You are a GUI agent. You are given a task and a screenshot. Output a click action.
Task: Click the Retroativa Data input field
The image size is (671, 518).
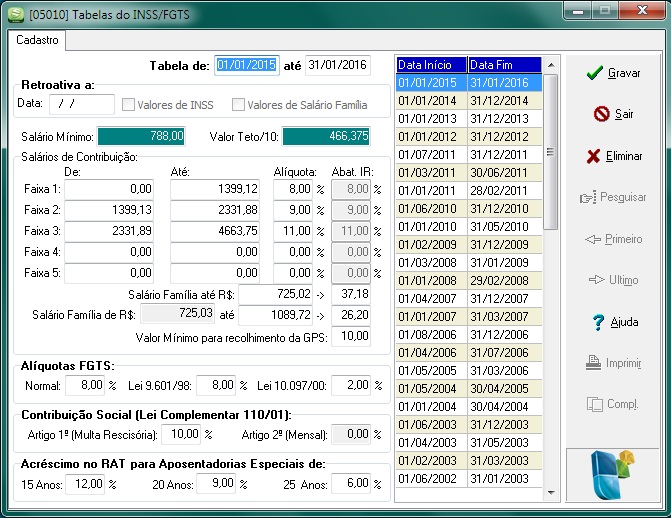coord(82,104)
